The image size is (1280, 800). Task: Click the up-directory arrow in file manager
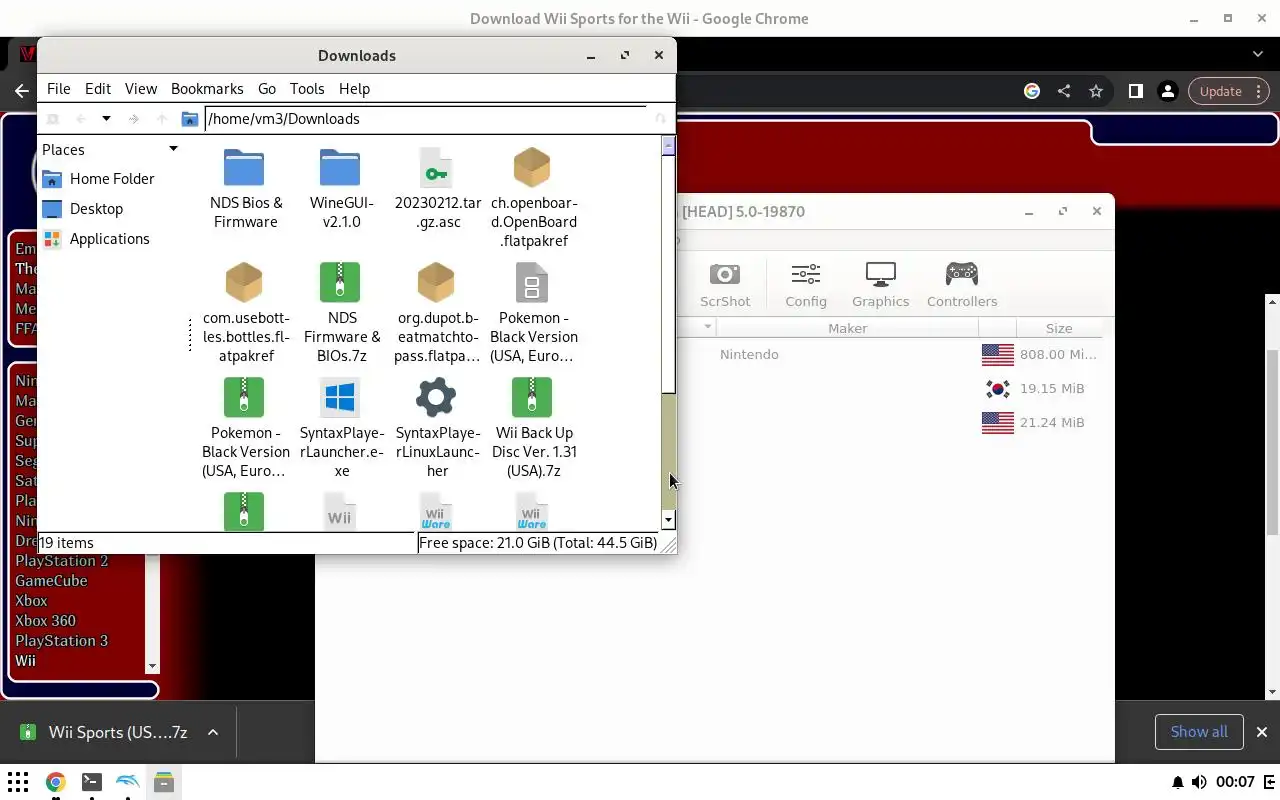coord(161,119)
